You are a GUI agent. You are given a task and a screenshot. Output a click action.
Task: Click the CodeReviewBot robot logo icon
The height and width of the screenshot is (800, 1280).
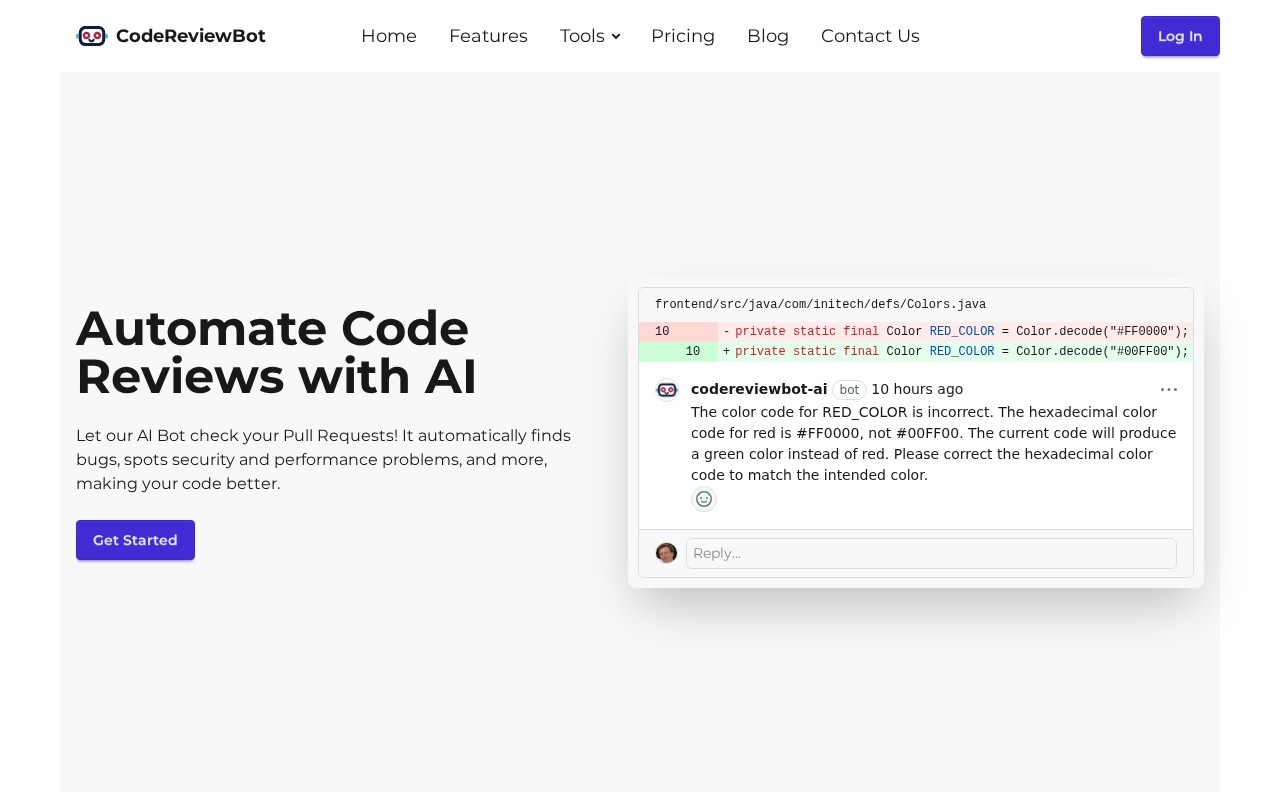point(92,36)
